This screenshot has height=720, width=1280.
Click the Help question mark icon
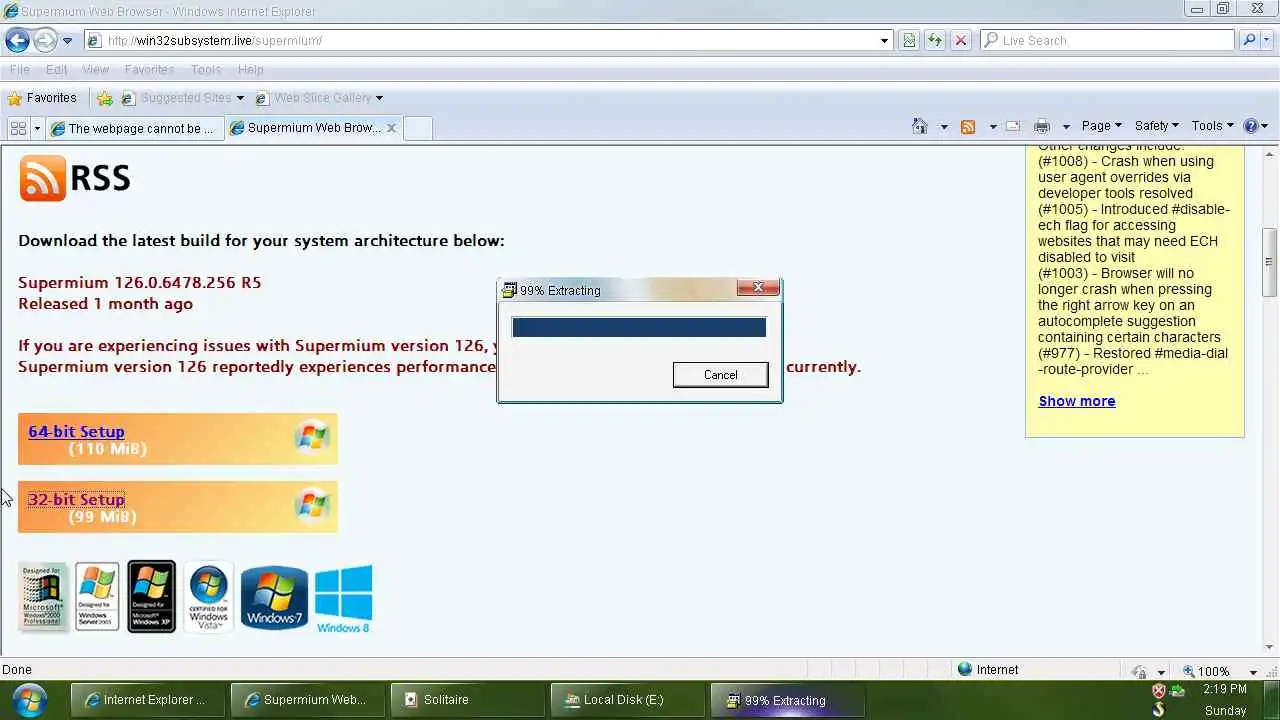[1250, 126]
